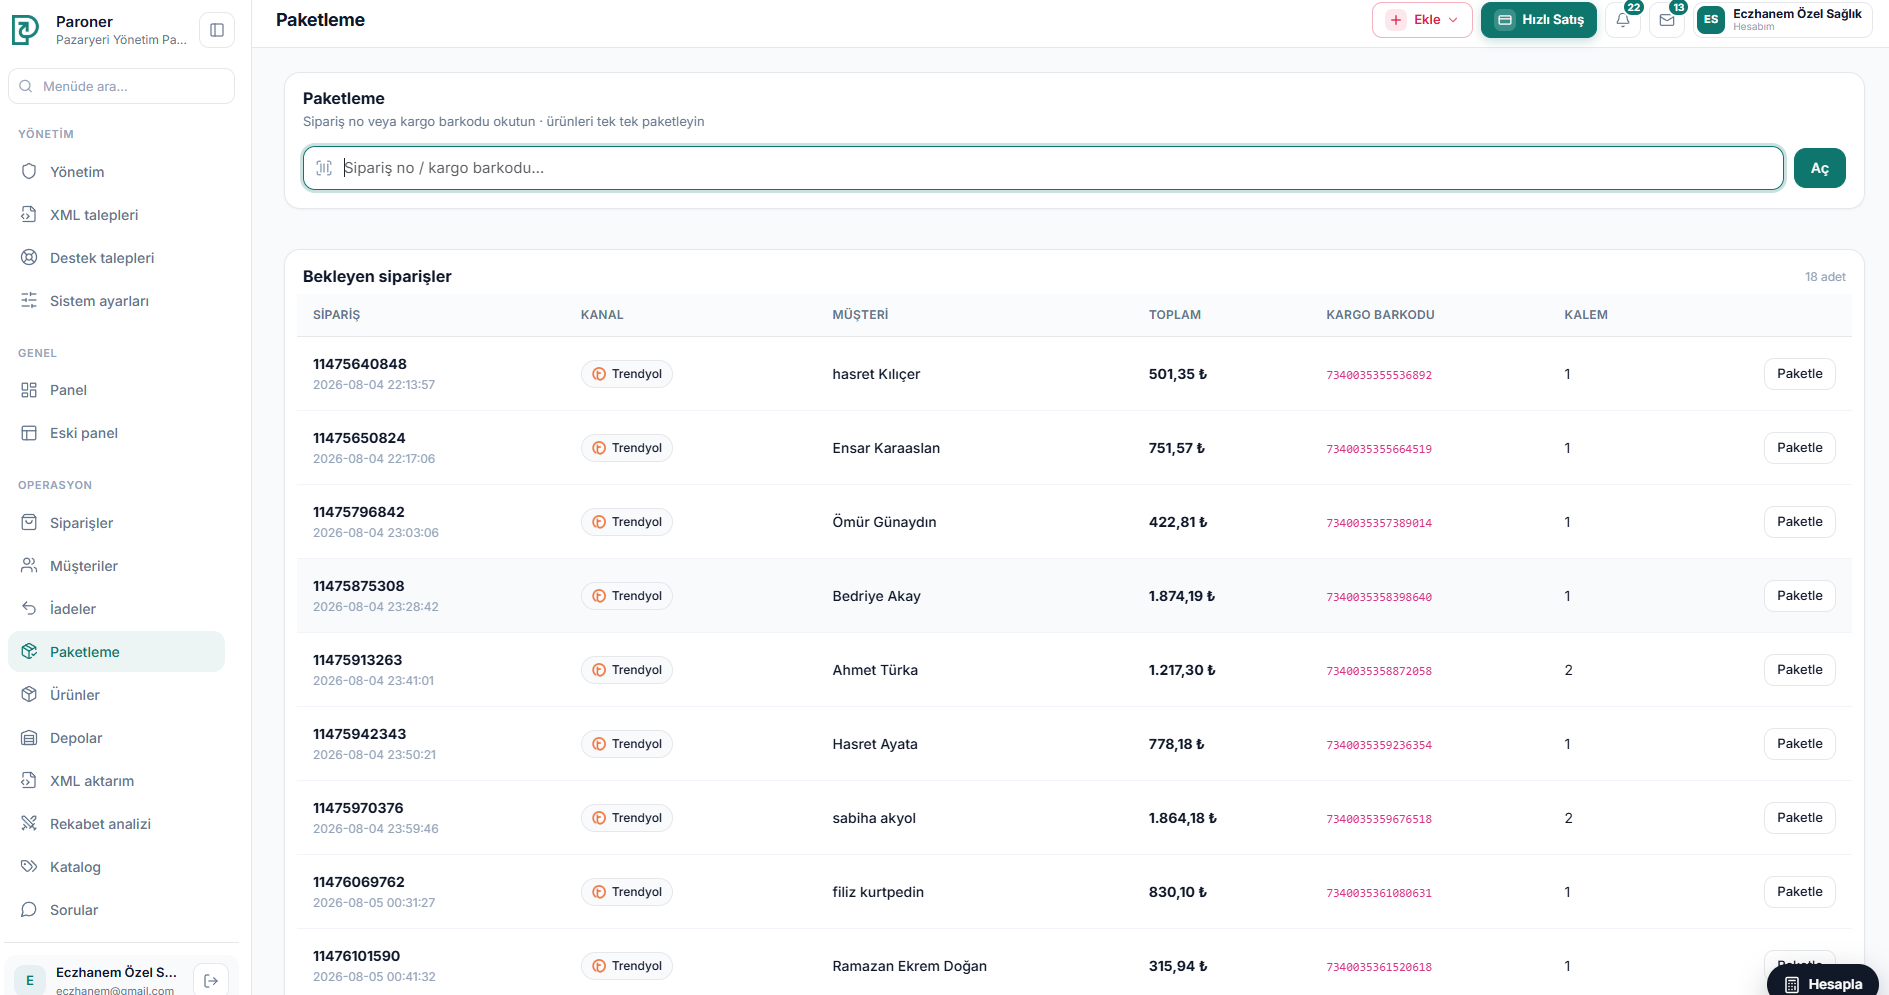This screenshot has width=1889, height=995.
Task: Select the active Paketleme menu item
Action: click(116, 652)
